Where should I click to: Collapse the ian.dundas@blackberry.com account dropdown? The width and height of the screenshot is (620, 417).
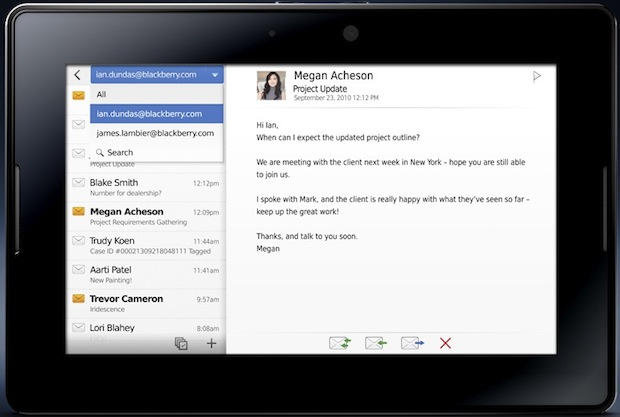(214, 75)
